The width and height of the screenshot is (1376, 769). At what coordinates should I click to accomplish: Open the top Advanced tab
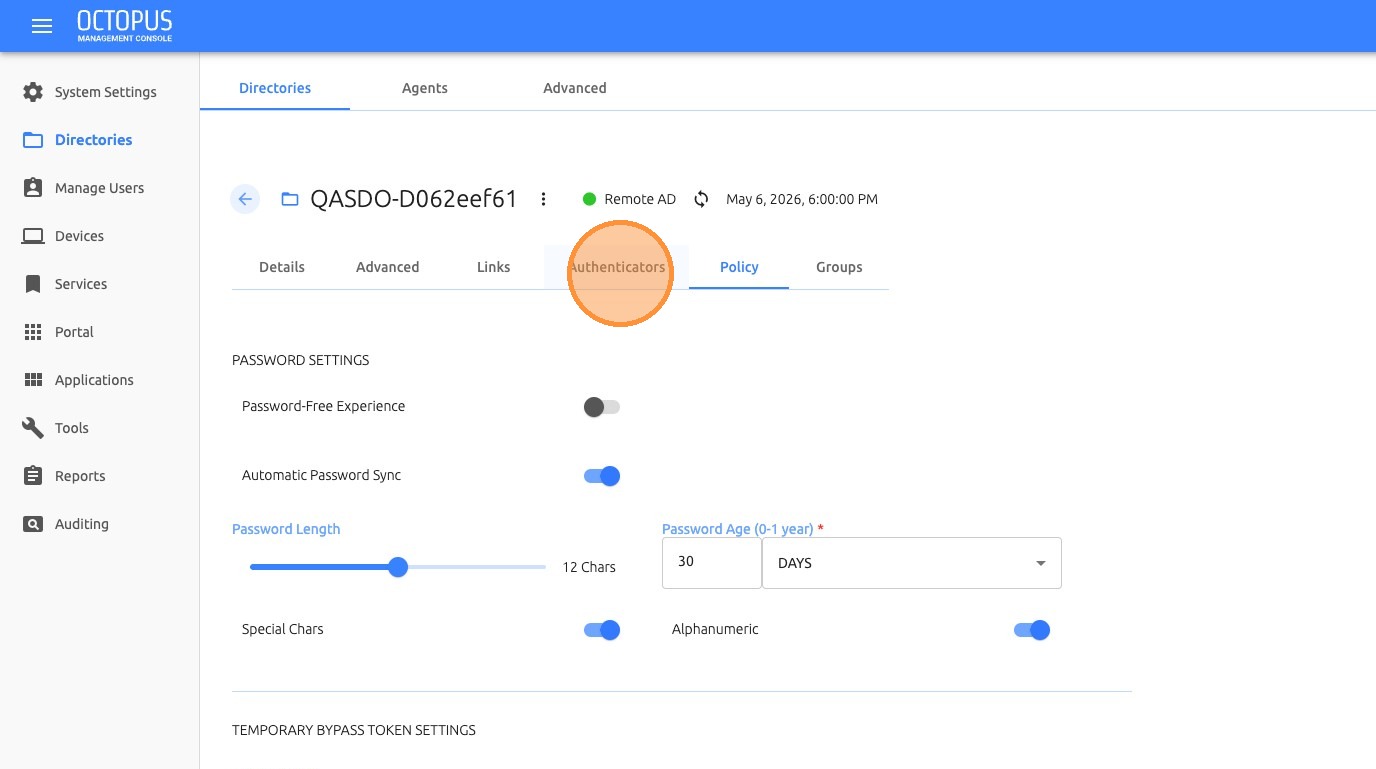pos(575,88)
